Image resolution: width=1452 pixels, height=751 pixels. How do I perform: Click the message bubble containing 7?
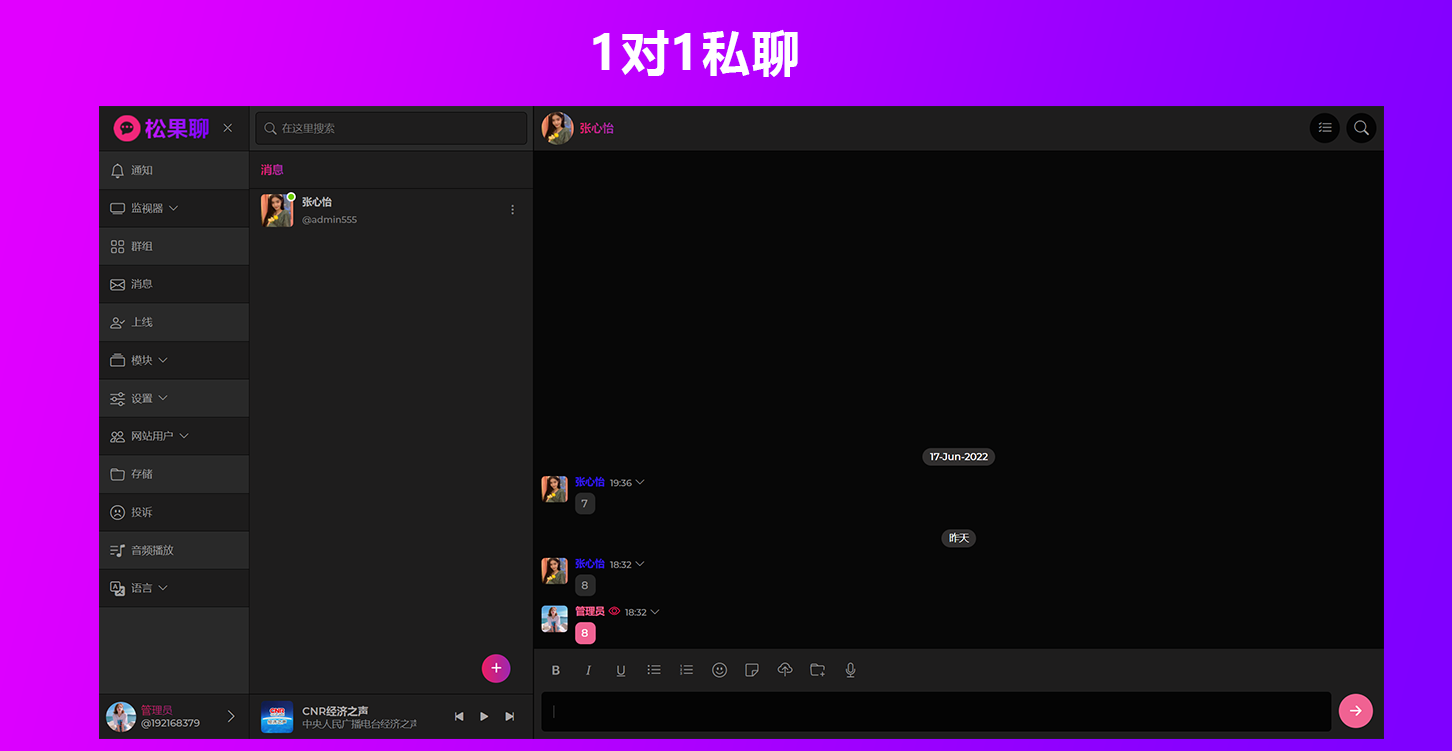[585, 503]
